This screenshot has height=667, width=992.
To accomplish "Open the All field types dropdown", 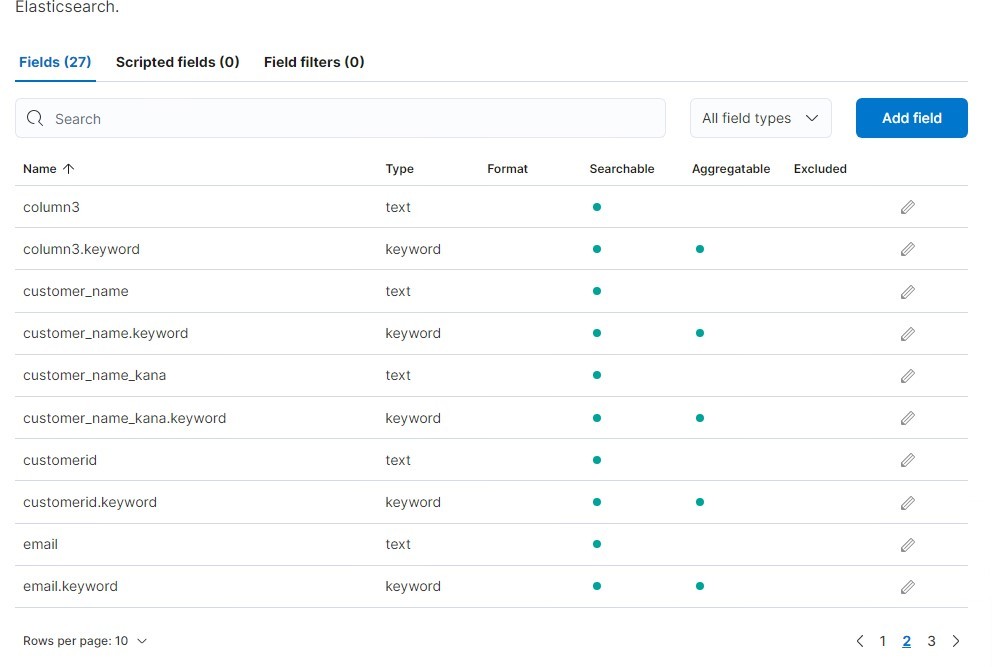I will pyautogui.click(x=760, y=118).
